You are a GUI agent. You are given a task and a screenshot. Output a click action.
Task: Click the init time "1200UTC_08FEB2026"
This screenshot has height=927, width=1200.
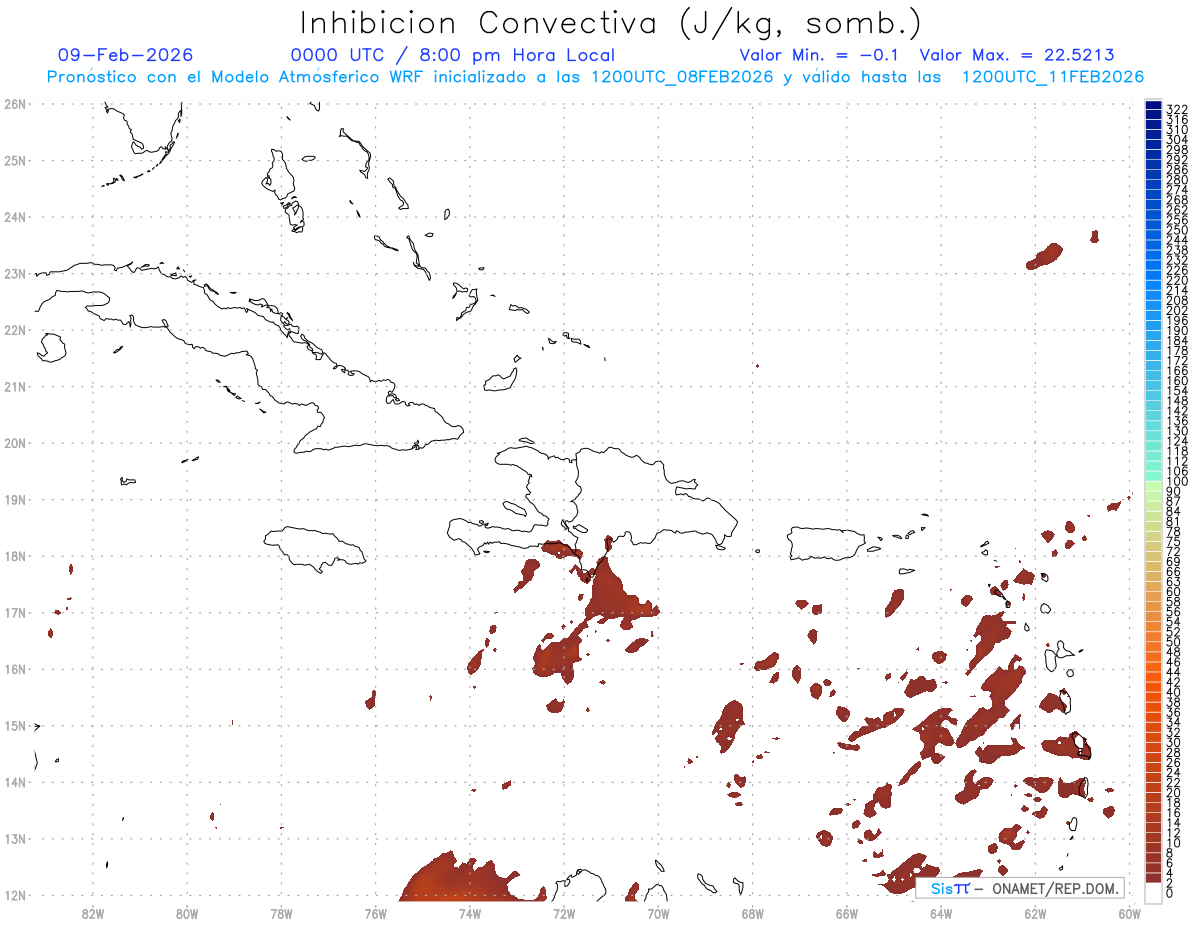coord(681,77)
